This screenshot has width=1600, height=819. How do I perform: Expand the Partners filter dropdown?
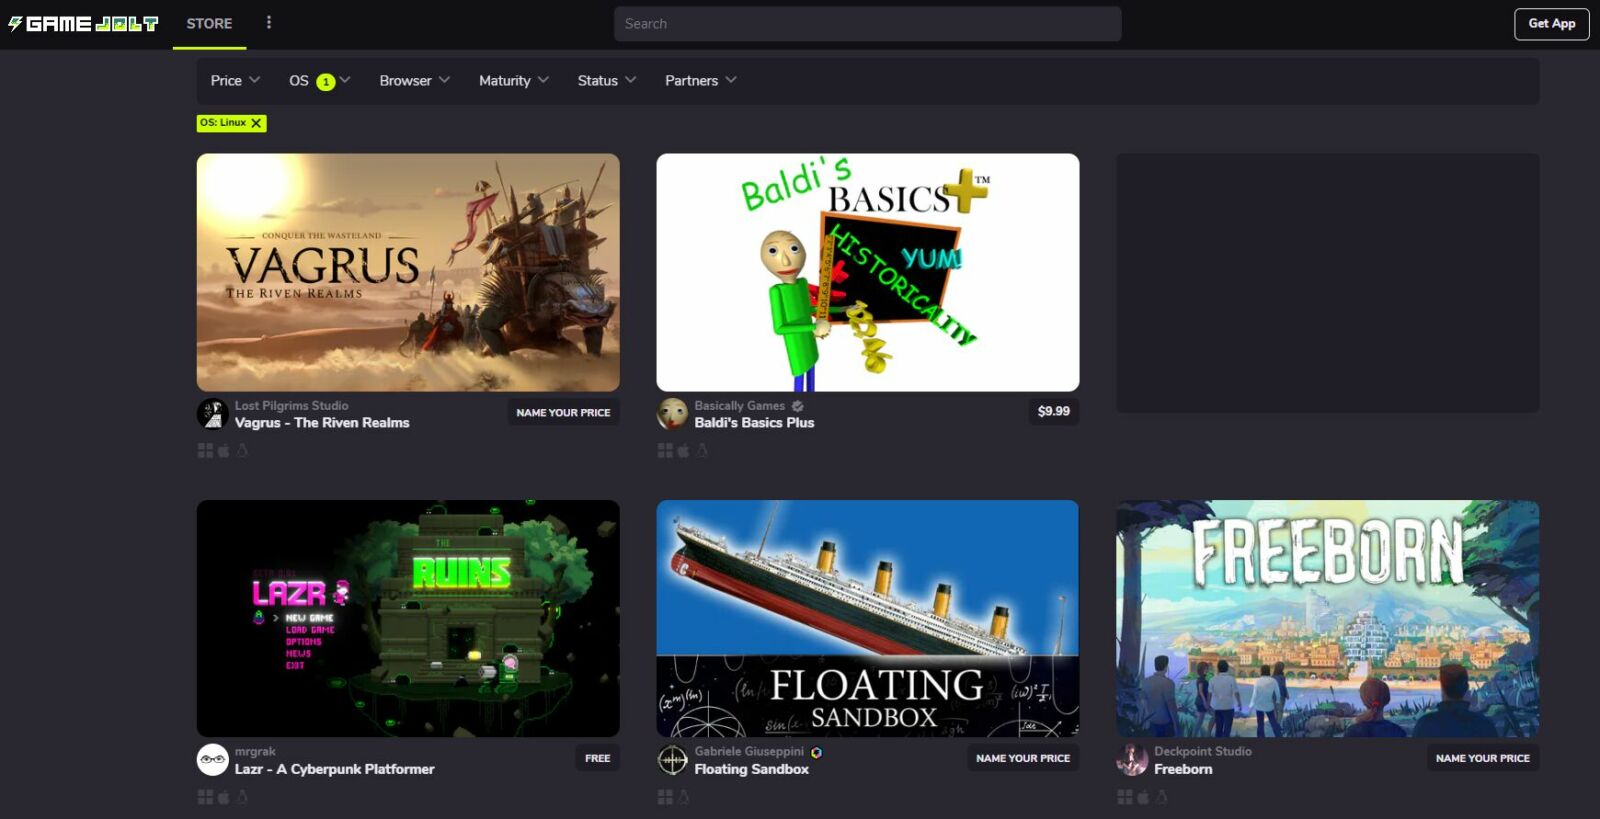701,81
